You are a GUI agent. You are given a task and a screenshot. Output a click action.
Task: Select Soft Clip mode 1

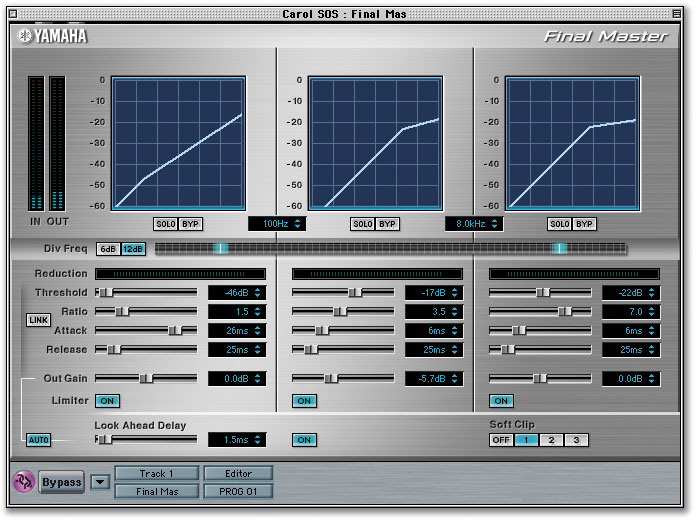pos(526,440)
